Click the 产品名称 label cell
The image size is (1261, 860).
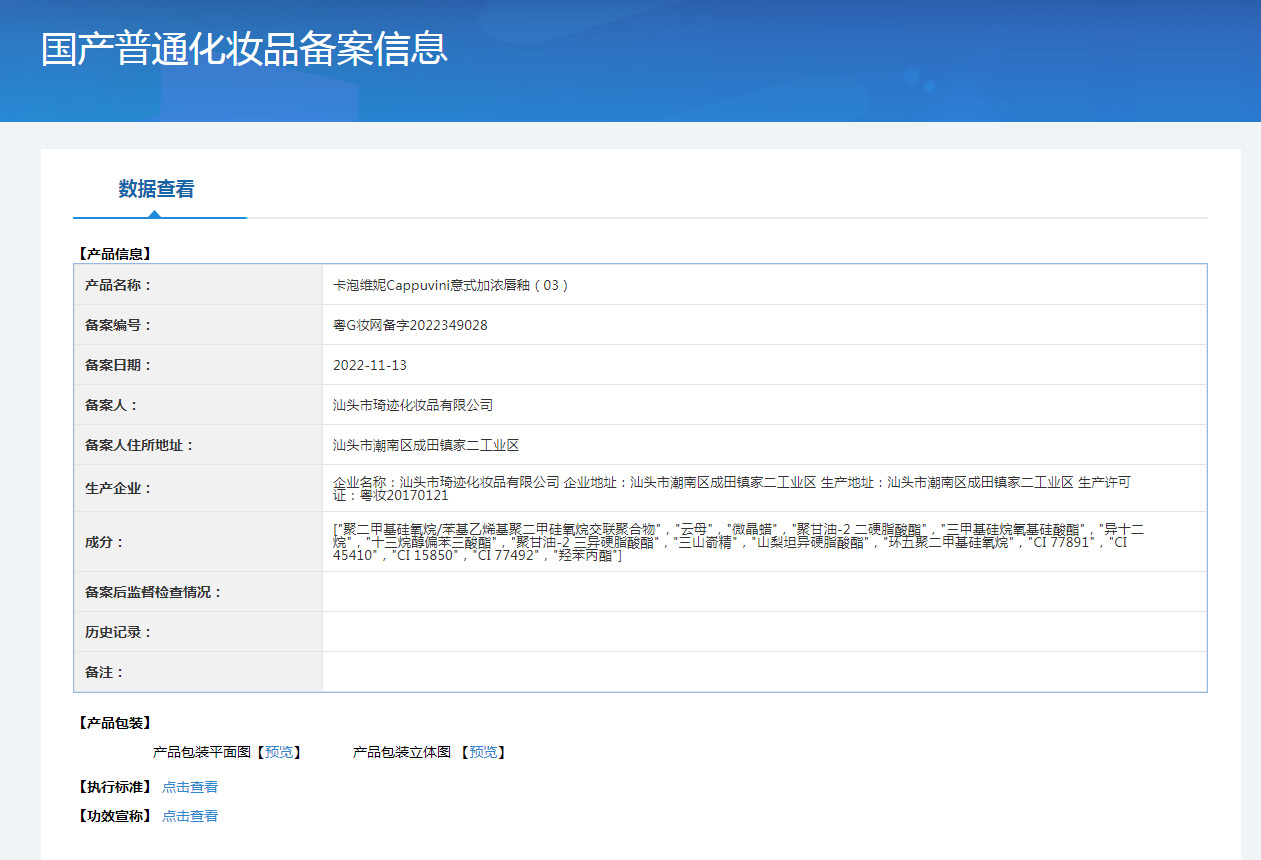pyautogui.click(x=198, y=285)
